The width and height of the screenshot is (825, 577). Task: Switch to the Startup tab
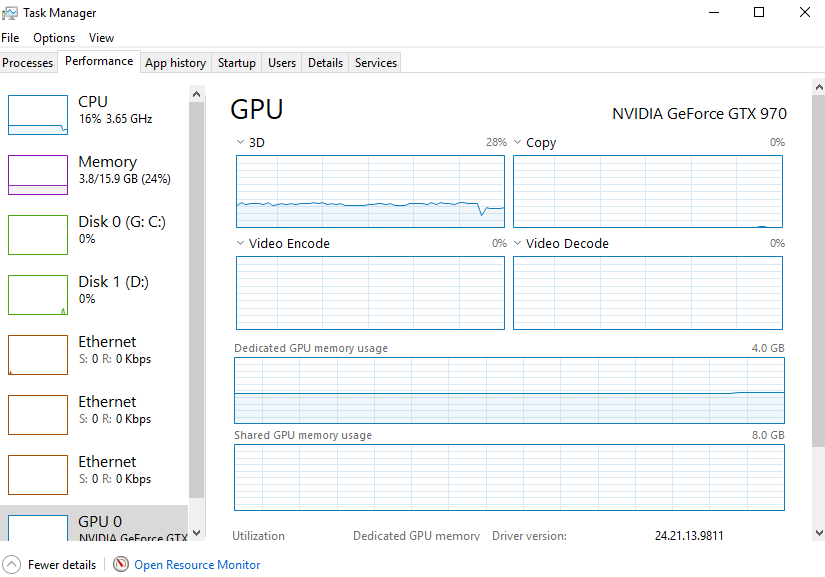237,63
